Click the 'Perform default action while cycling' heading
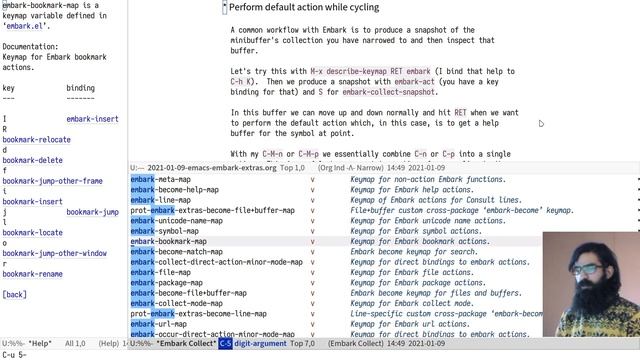 [304, 7]
